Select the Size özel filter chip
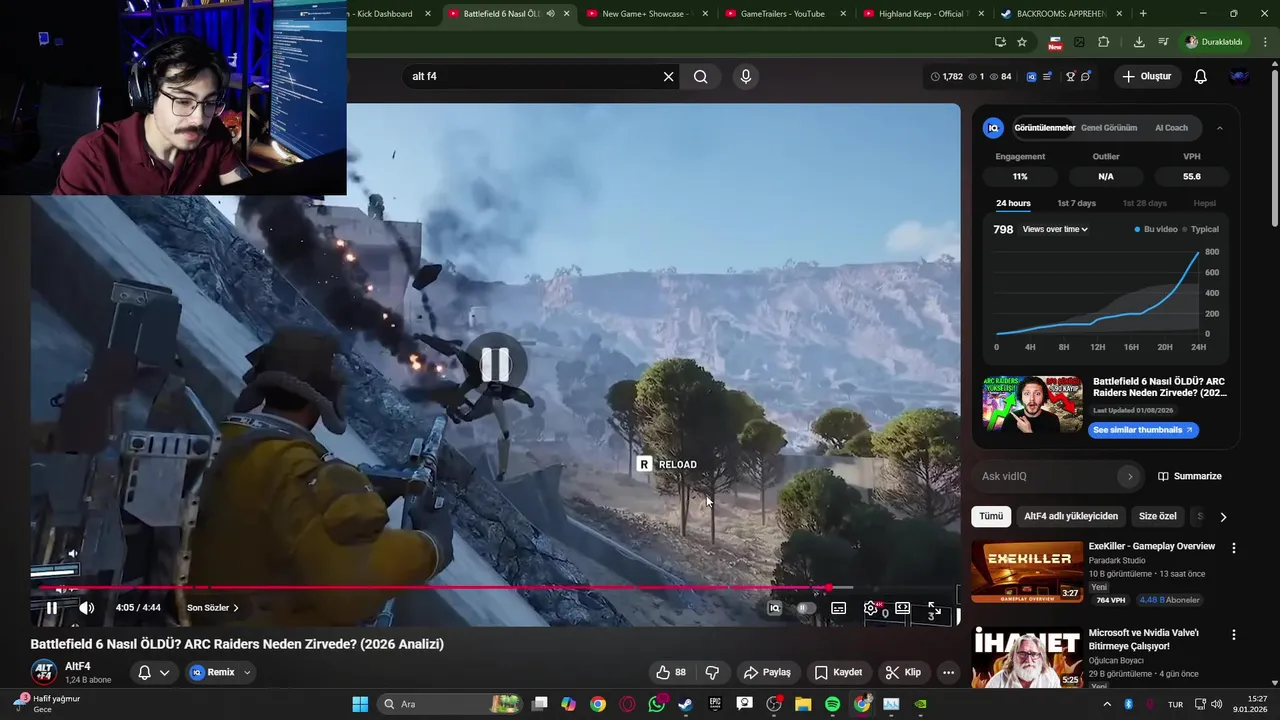 point(1158,516)
